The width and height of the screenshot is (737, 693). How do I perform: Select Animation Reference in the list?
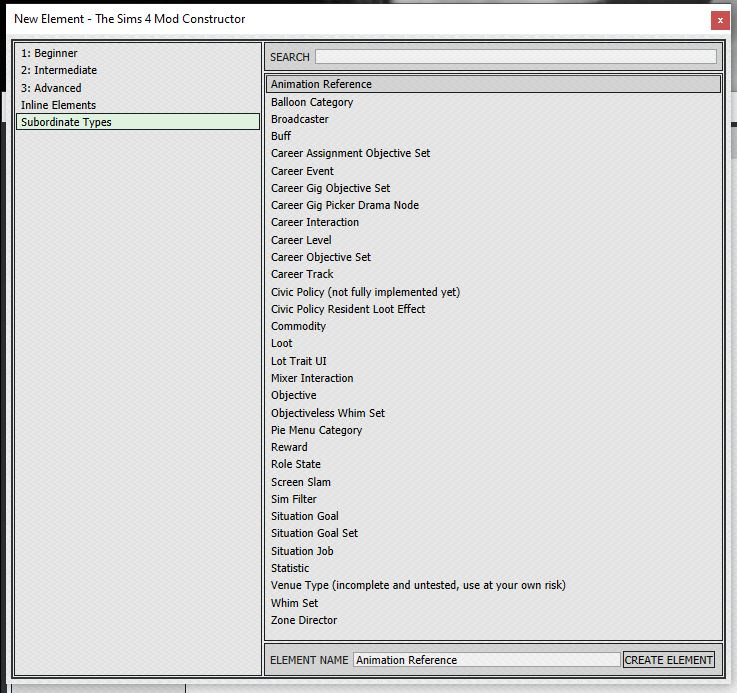[x=321, y=85]
